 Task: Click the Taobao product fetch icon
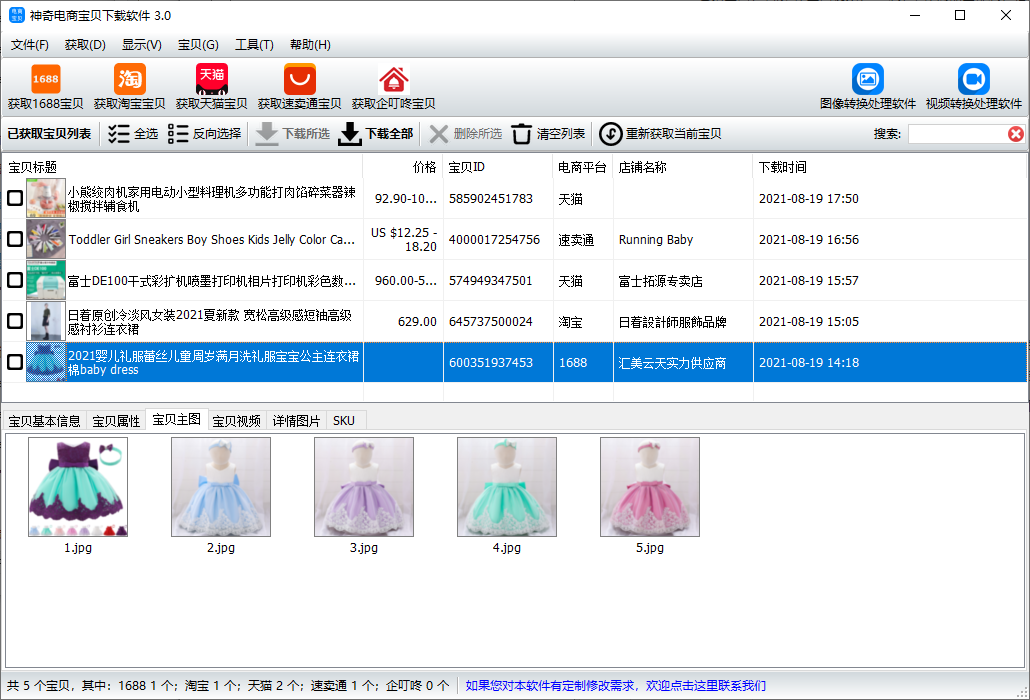[x=129, y=79]
